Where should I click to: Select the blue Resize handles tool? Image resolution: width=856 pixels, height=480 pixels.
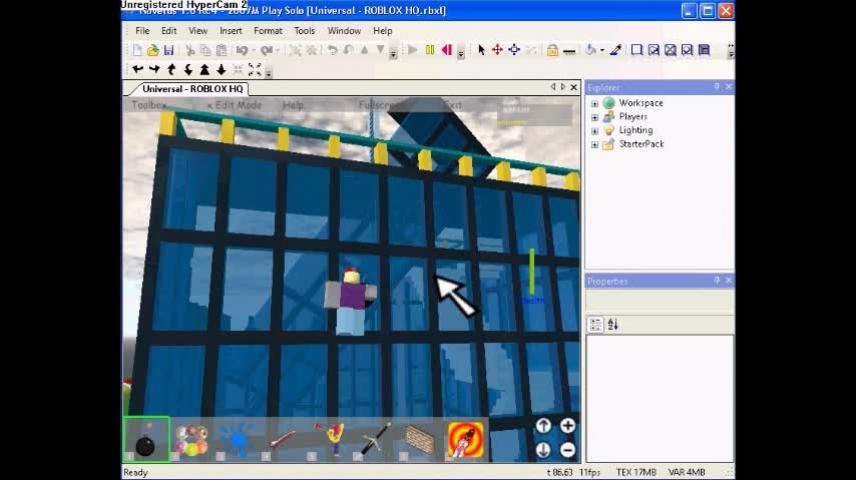pos(514,50)
